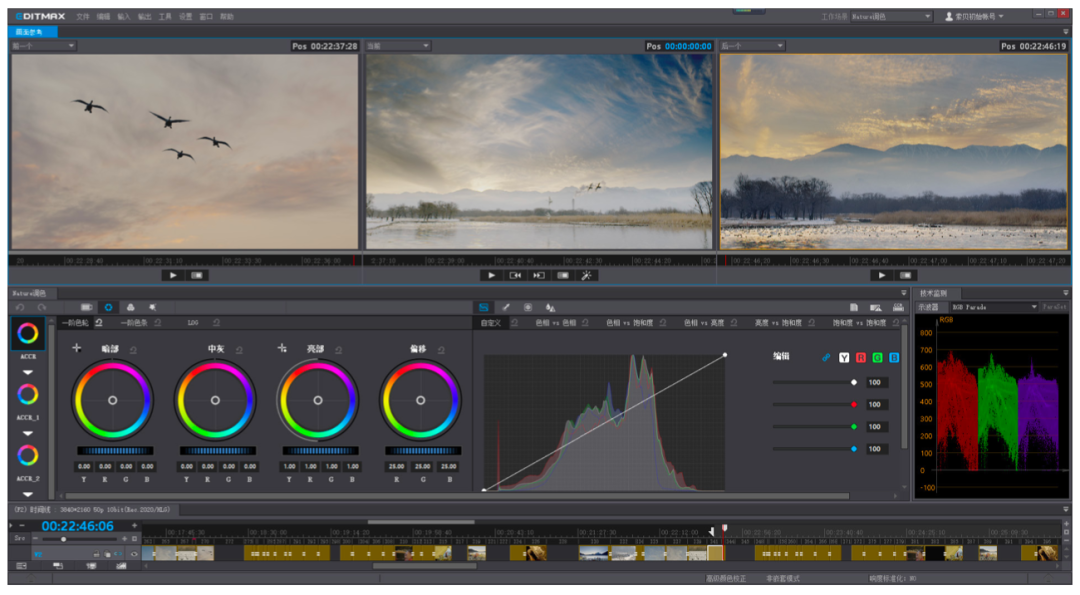Image resolution: width=1080 pixels, height=595 pixels.
Task: Collapse the technical monitor panel arrow
Action: [1066, 293]
